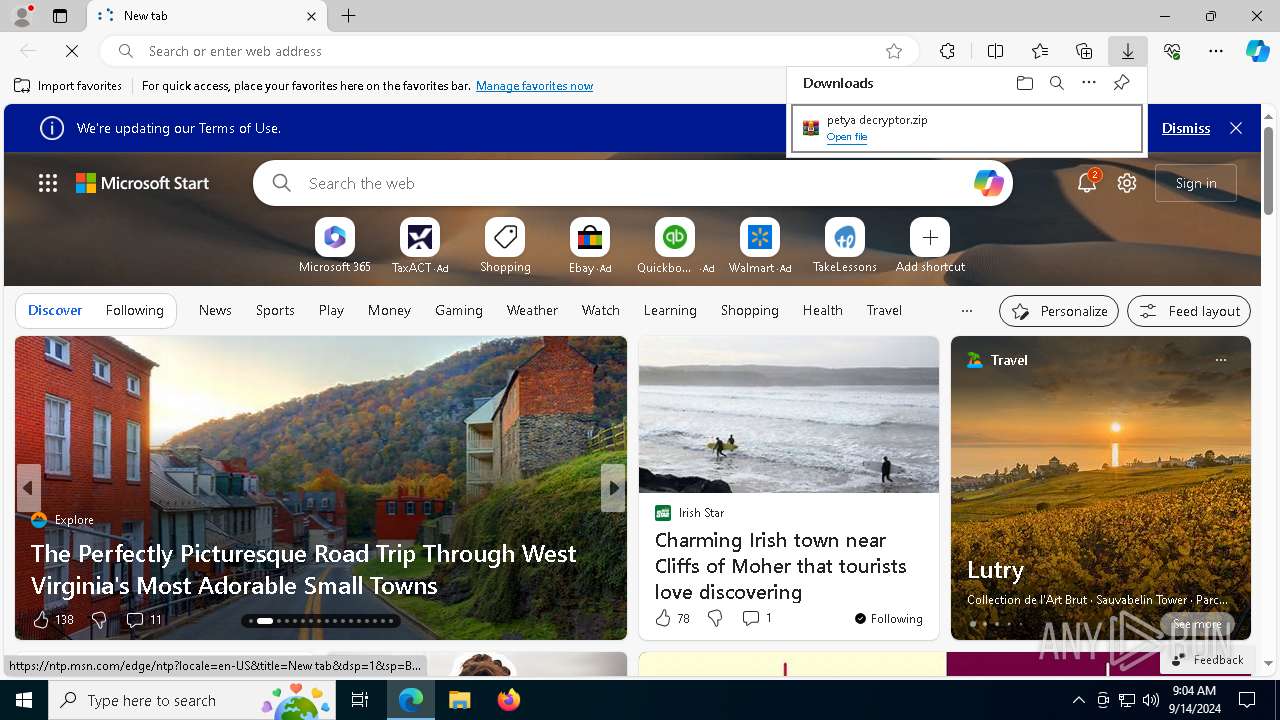Open file link for petya decryptor.zip
The height and width of the screenshot is (720, 1280).
coord(846,137)
